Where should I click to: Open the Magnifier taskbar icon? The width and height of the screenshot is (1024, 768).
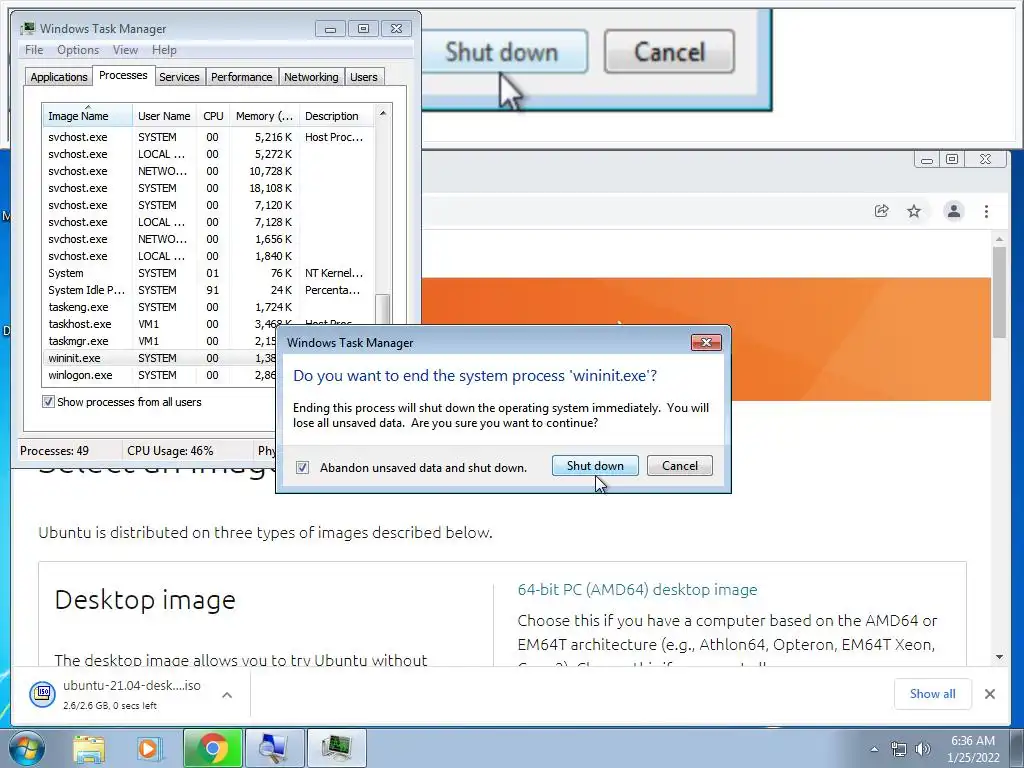pos(274,748)
